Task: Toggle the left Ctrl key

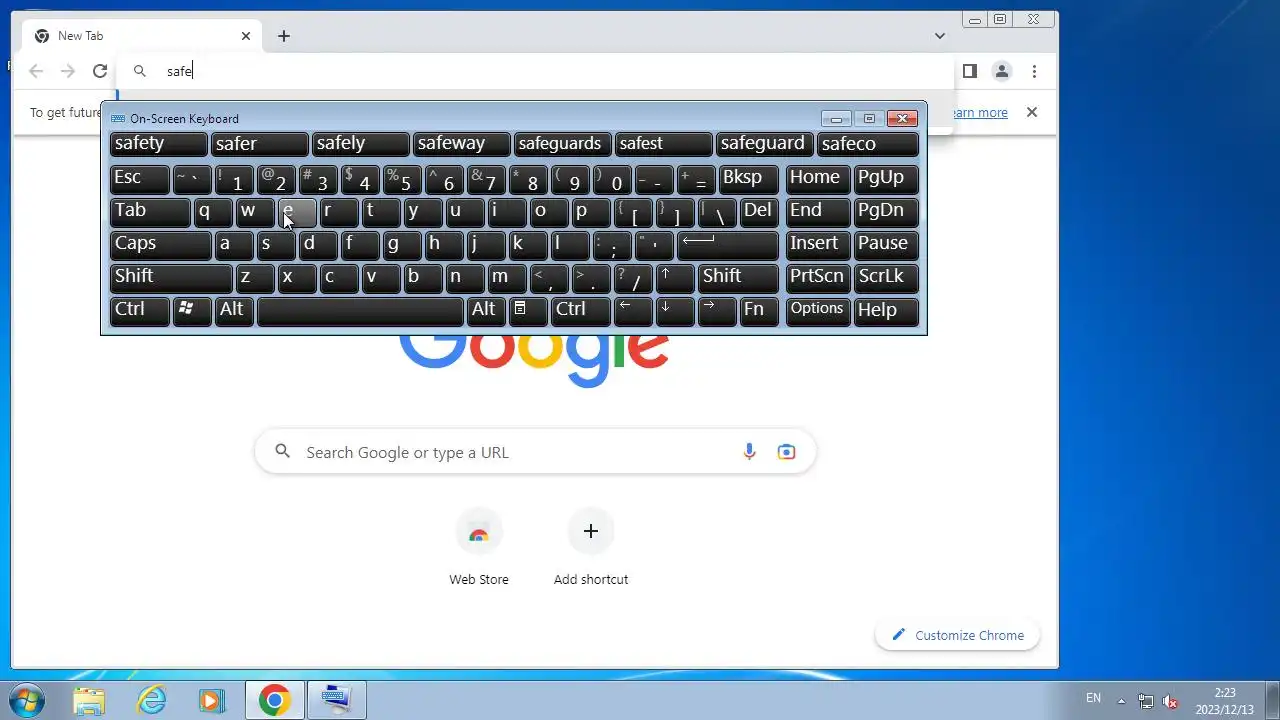Action: [139, 311]
